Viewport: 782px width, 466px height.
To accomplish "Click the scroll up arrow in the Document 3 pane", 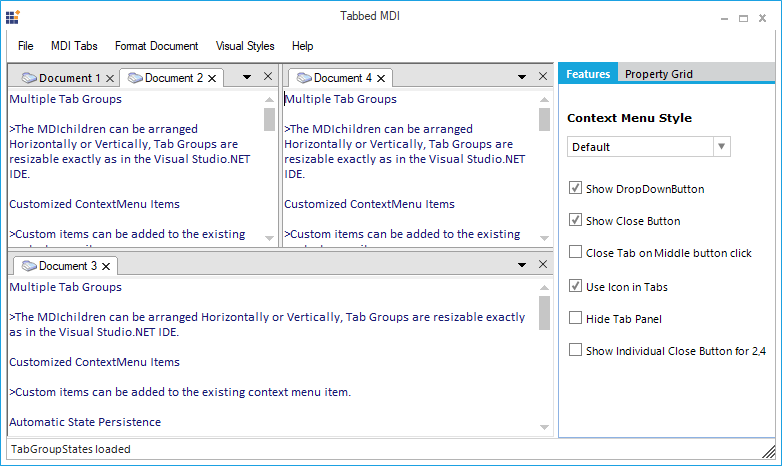I will point(544,287).
